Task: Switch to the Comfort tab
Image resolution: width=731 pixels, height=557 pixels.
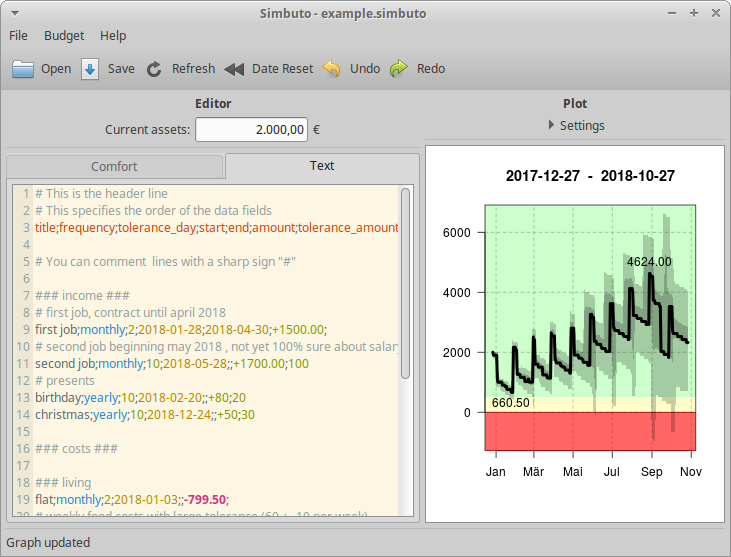Action: [x=114, y=167]
